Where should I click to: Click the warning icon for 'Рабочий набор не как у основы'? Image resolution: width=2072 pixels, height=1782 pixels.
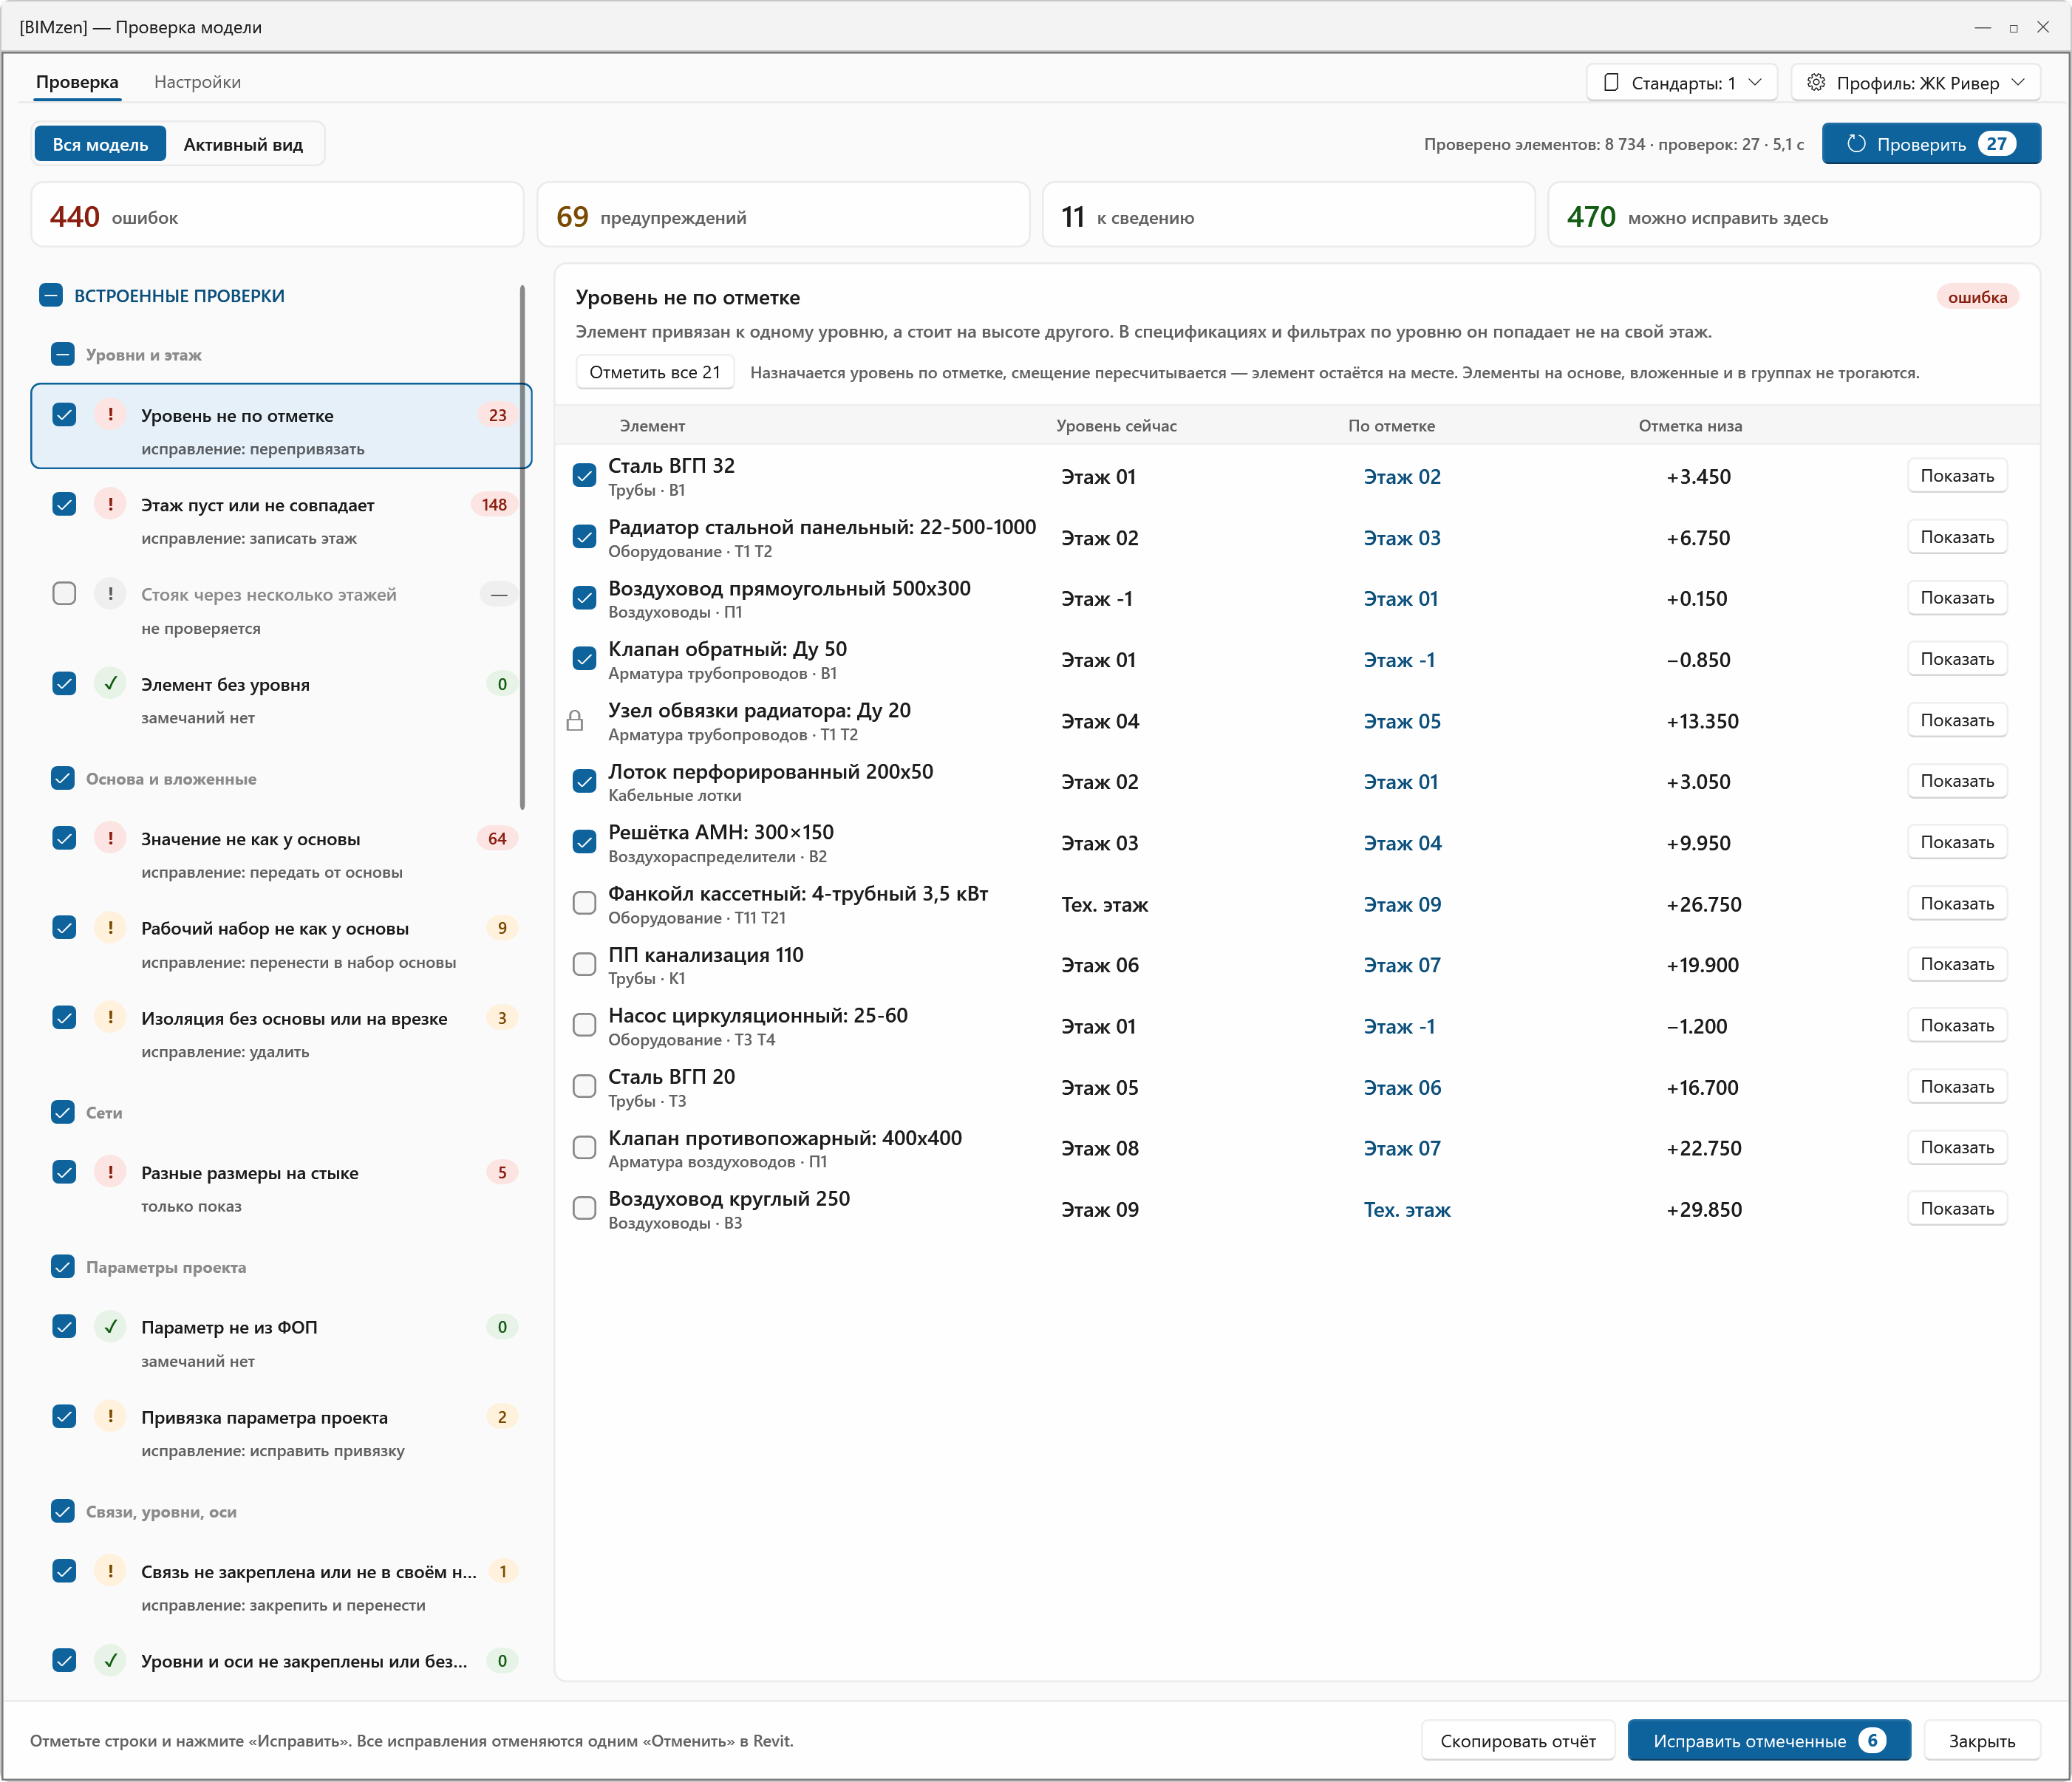[x=110, y=927]
